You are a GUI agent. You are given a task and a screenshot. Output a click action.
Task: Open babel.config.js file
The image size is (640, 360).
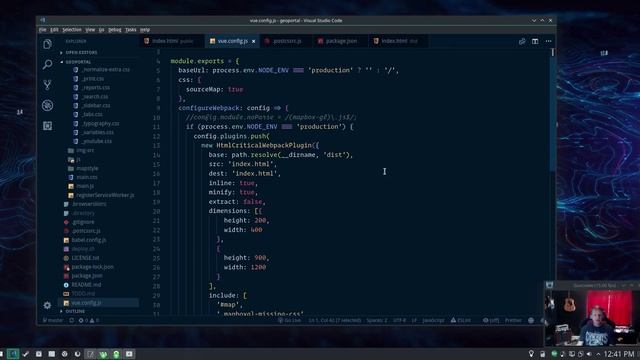89,240
